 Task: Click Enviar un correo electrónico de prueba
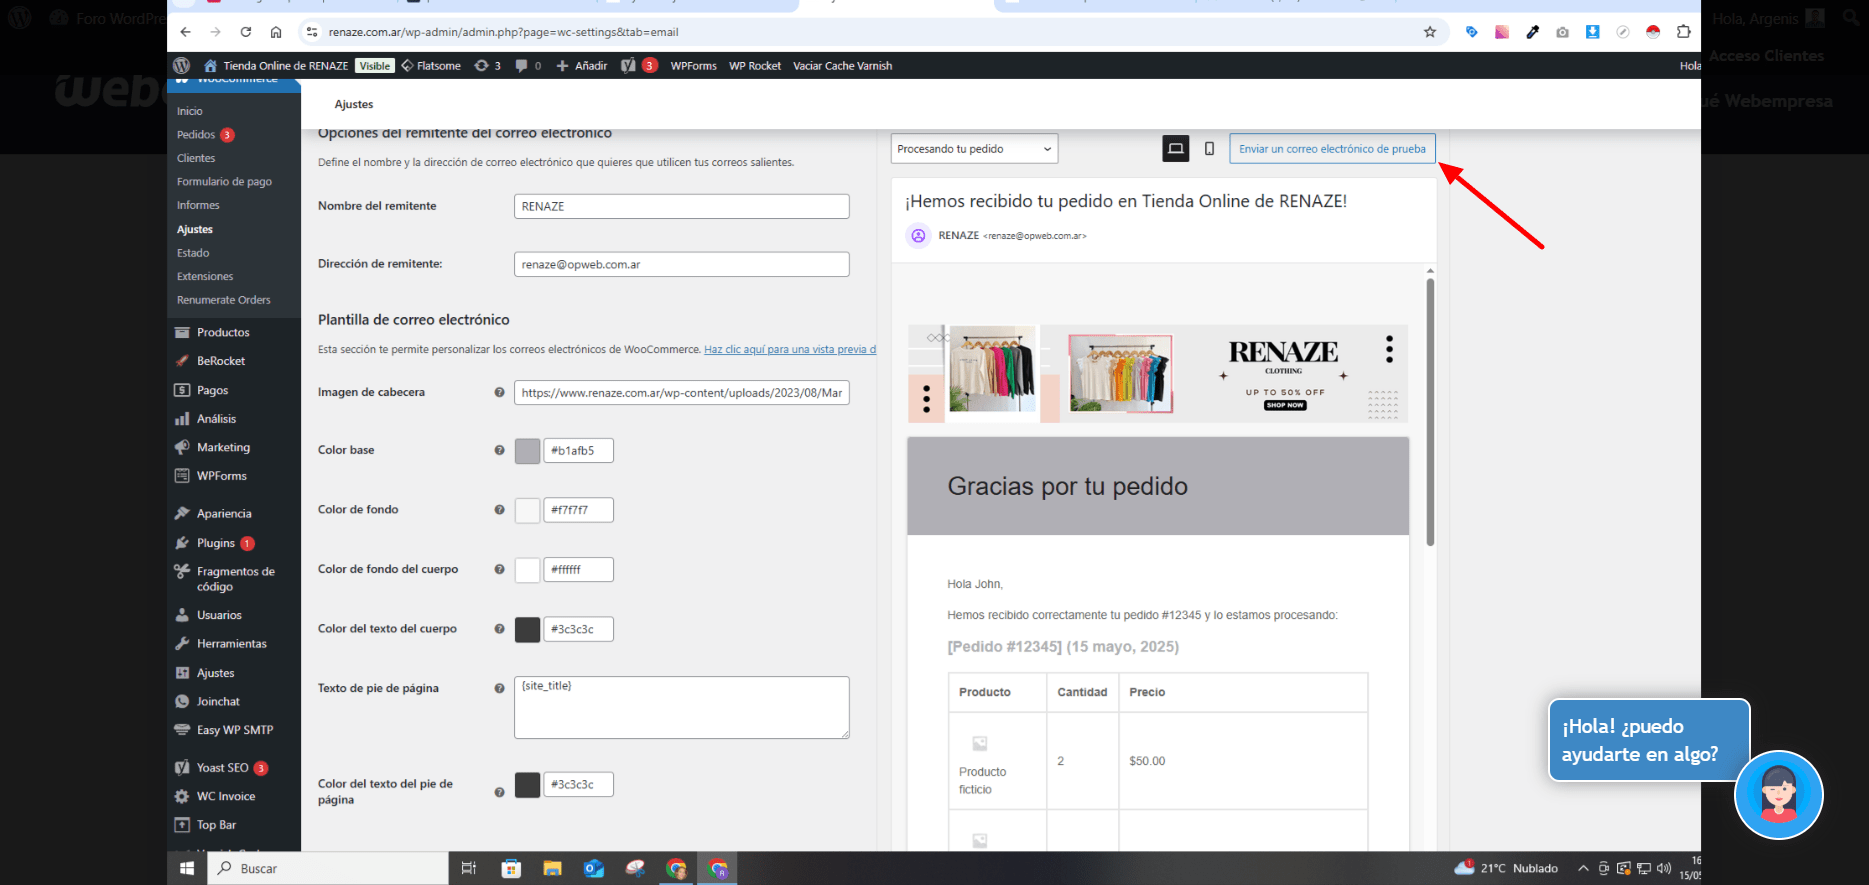1332,149
